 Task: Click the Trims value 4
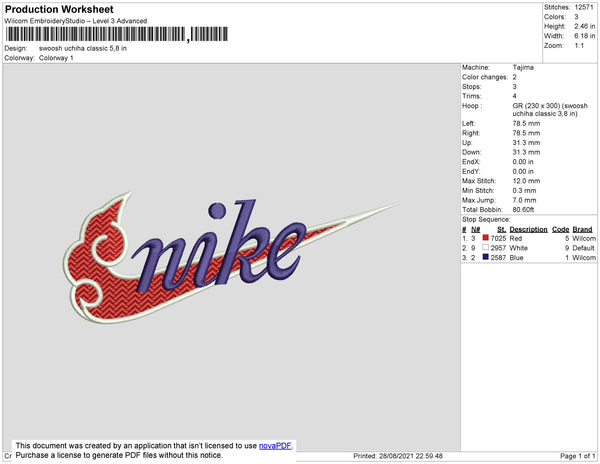click(514, 96)
